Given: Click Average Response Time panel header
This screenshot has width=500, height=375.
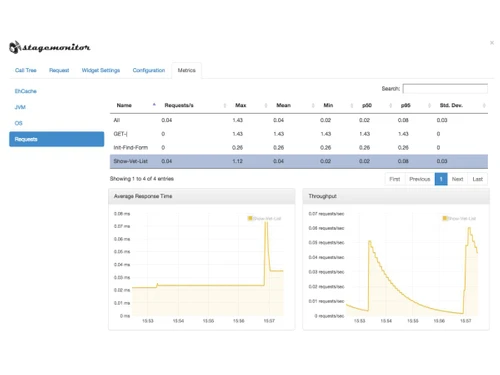Looking at the screenshot, I should coord(202,196).
